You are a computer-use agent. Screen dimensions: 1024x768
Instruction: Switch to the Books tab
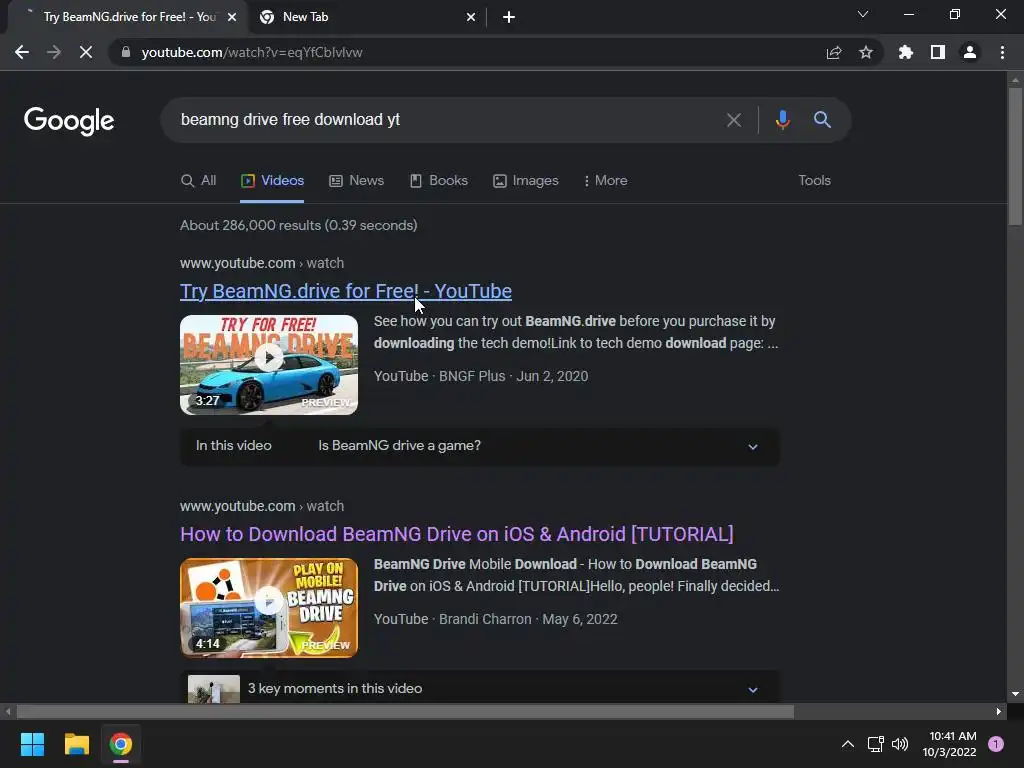click(x=439, y=181)
